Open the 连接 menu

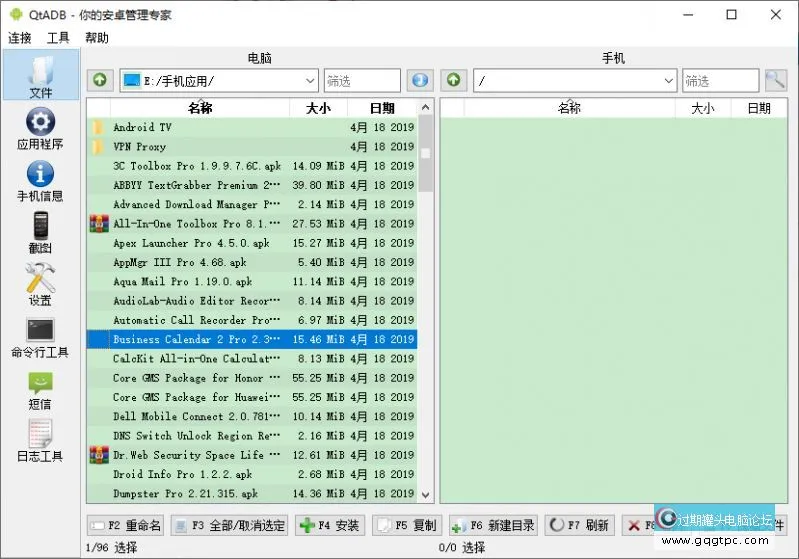tap(20, 38)
